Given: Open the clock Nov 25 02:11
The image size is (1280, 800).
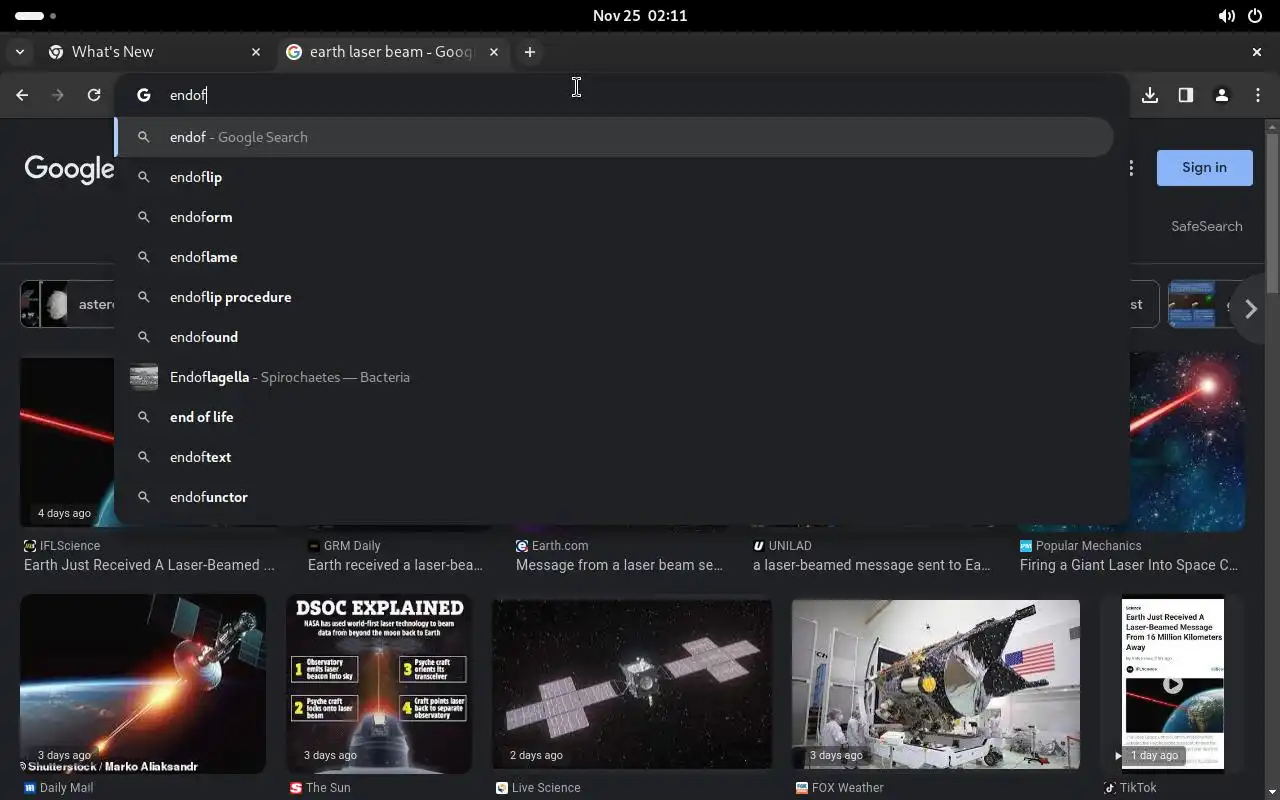Looking at the screenshot, I should click(640, 16).
